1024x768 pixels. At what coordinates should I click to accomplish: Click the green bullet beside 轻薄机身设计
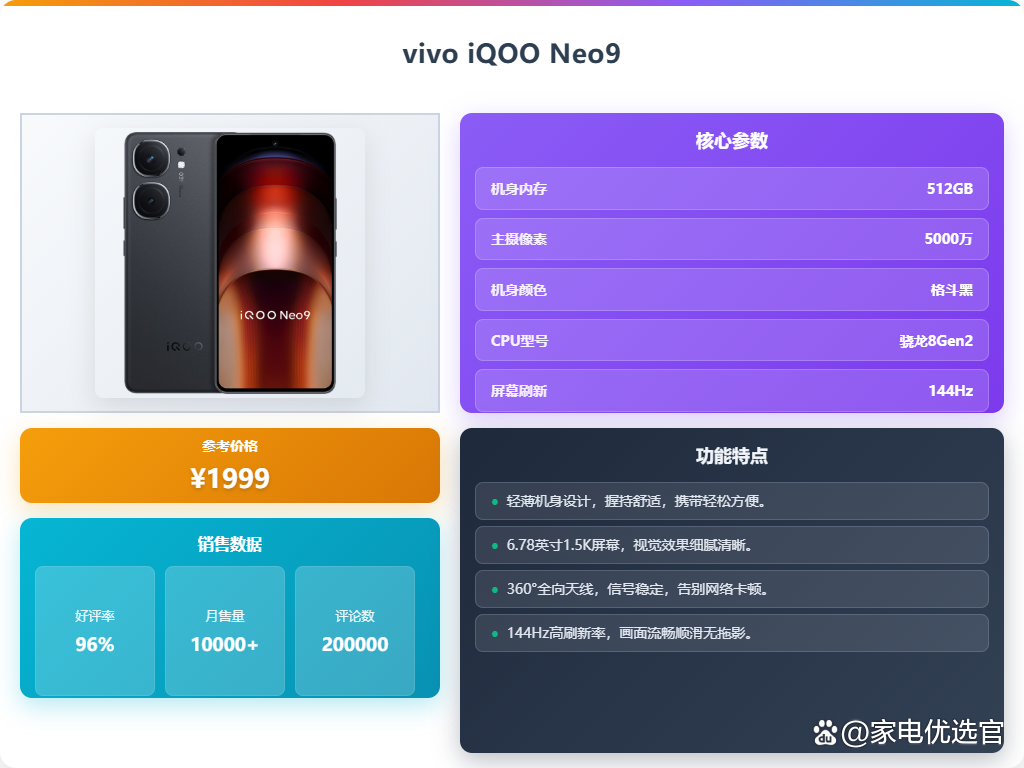(494, 502)
